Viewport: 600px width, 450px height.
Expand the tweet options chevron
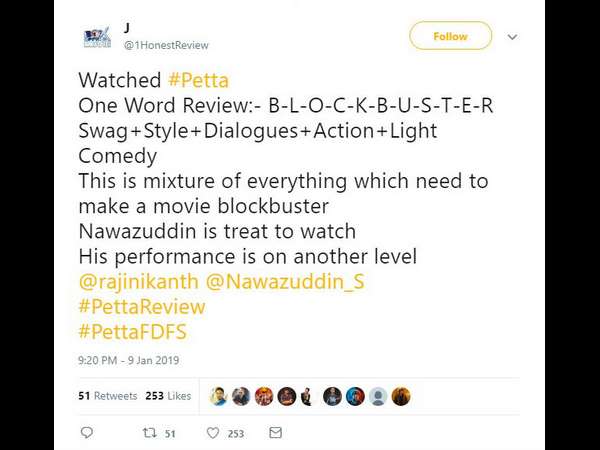(512, 37)
